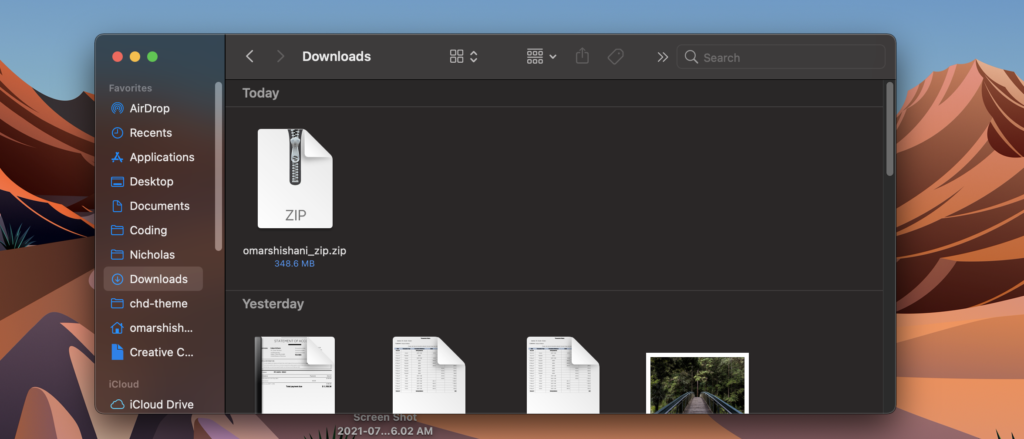Click the Downloads arrow icon

118,279
